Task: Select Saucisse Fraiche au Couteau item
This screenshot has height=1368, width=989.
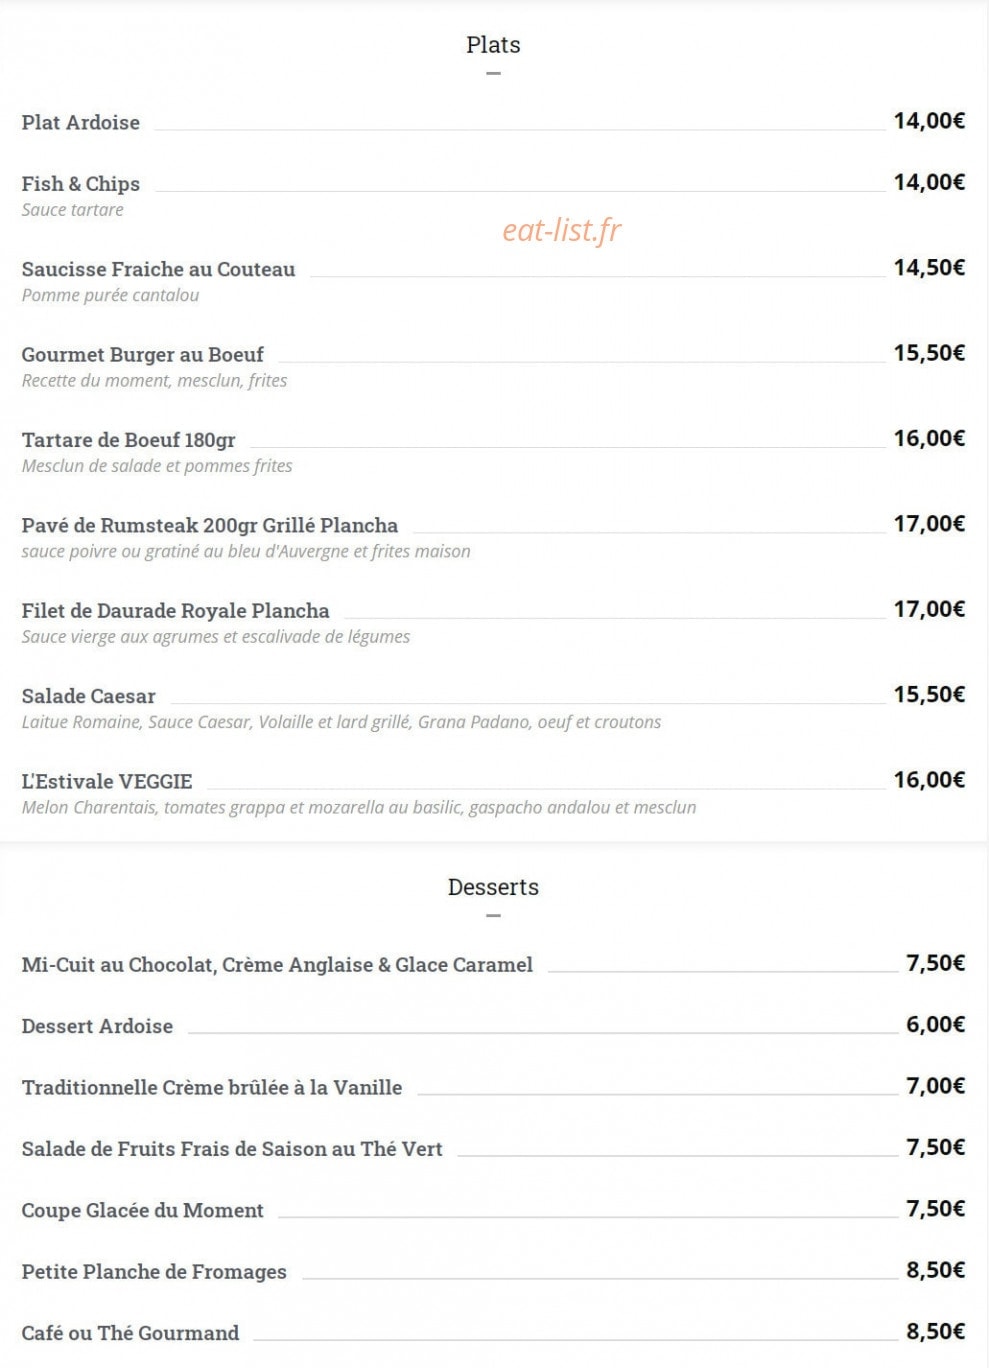Action: pyautogui.click(x=159, y=269)
